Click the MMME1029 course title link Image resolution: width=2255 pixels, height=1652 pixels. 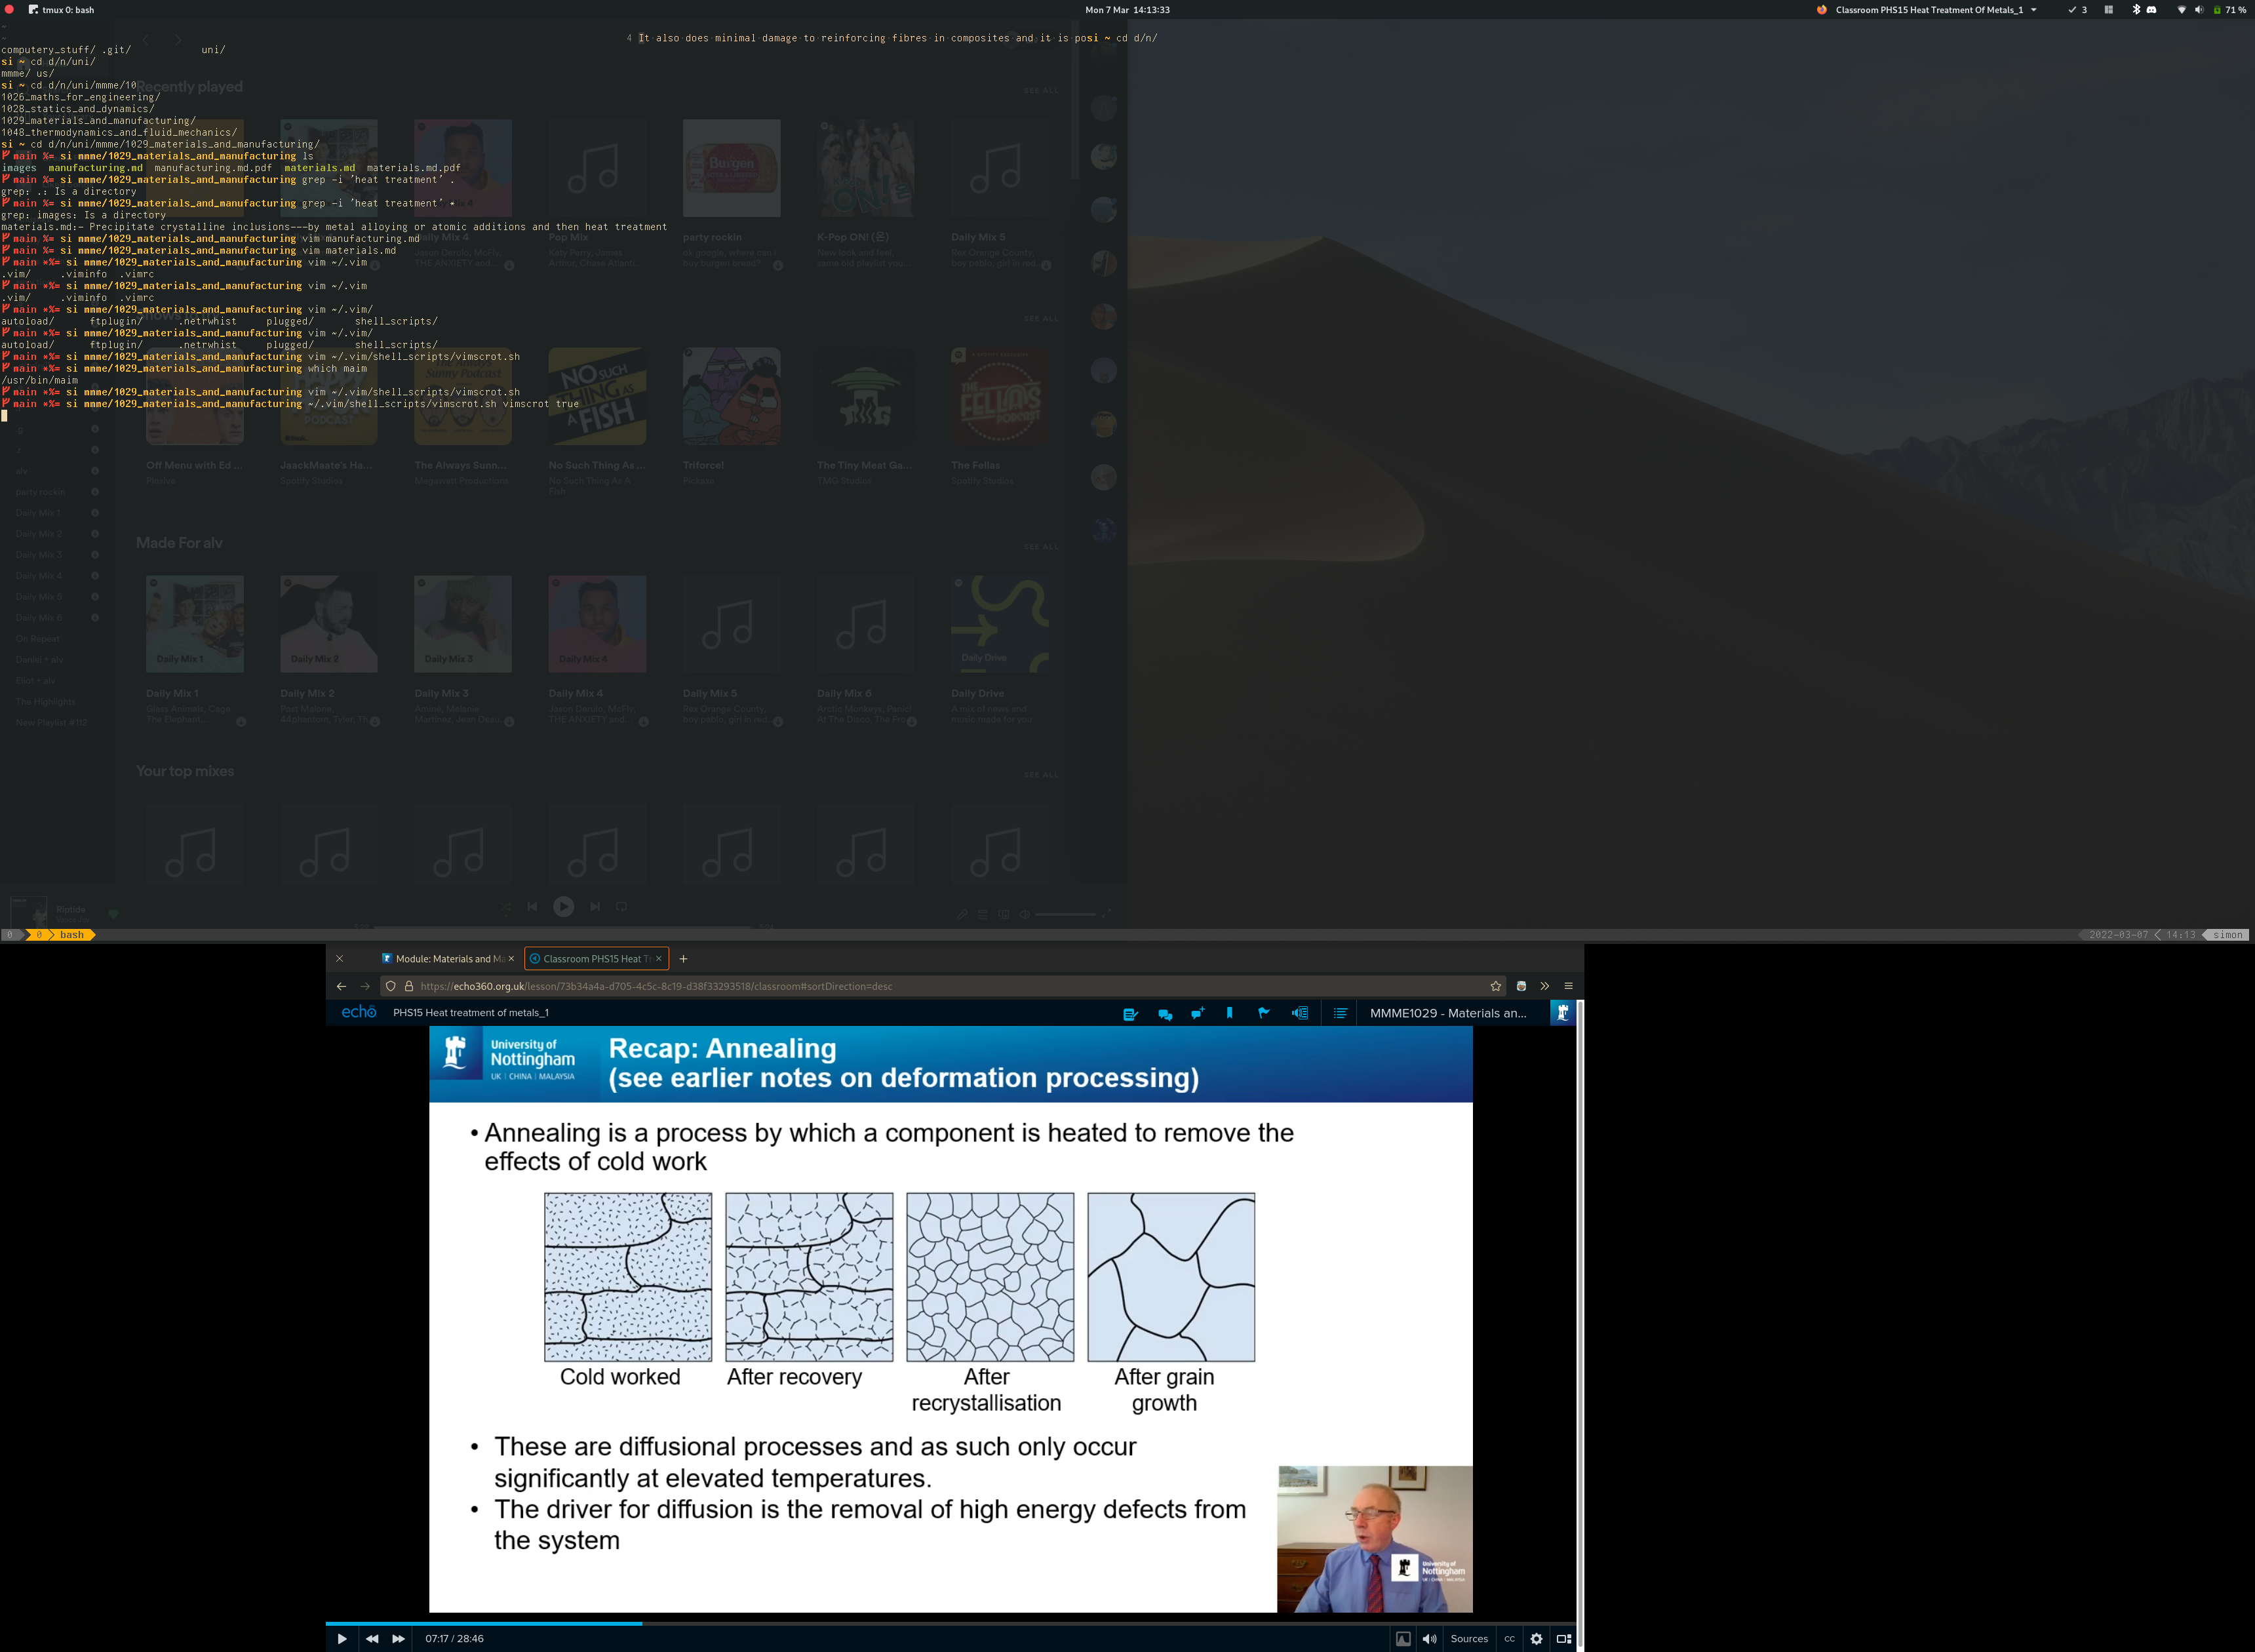coord(1447,1013)
